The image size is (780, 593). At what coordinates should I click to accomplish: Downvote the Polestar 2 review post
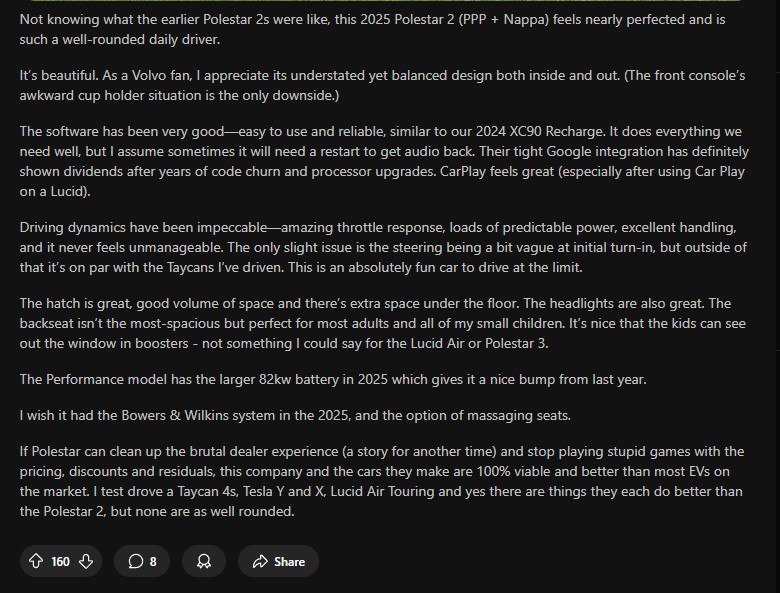86,561
